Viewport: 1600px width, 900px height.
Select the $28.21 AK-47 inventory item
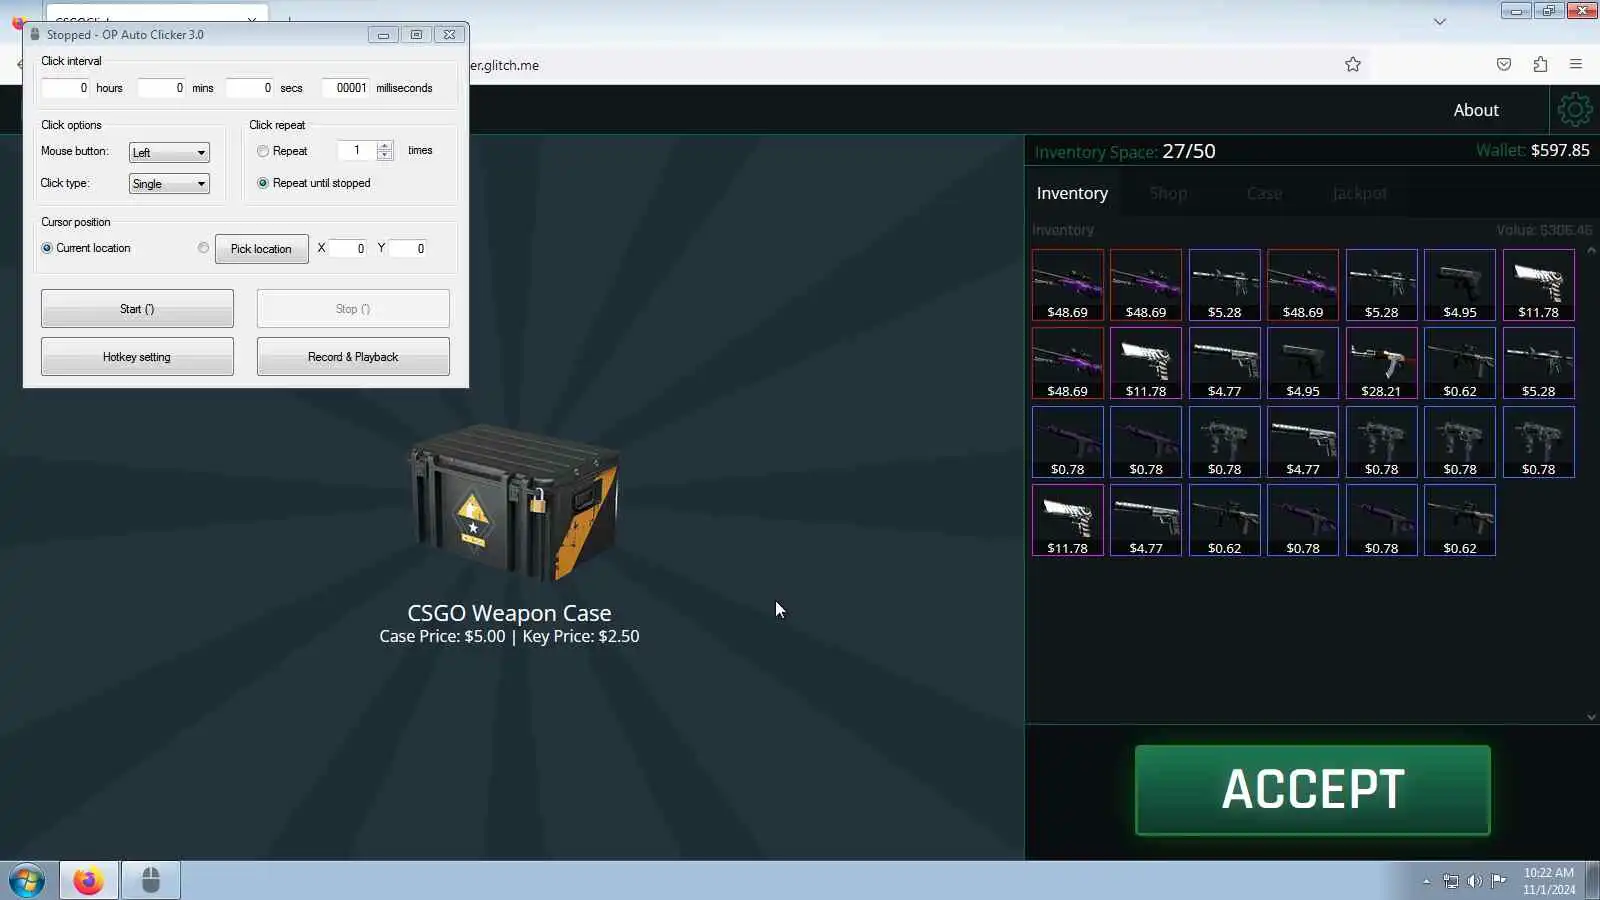click(1381, 364)
